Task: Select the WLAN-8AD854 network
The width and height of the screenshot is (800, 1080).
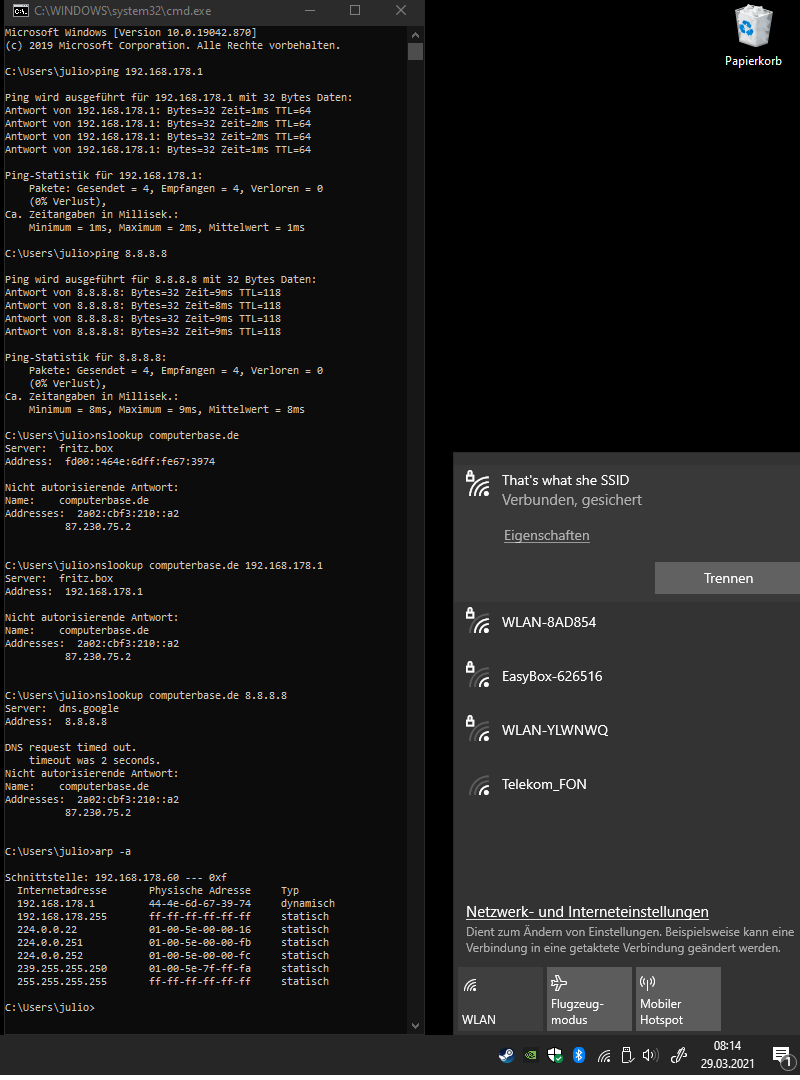Action: click(626, 622)
